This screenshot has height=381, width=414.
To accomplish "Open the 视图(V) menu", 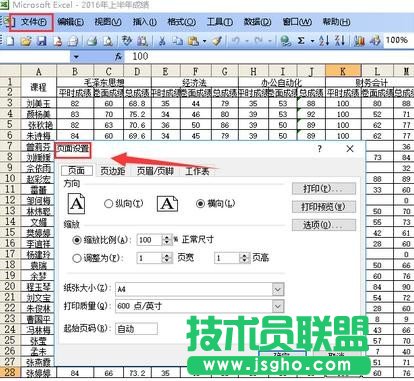I will [108, 22].
